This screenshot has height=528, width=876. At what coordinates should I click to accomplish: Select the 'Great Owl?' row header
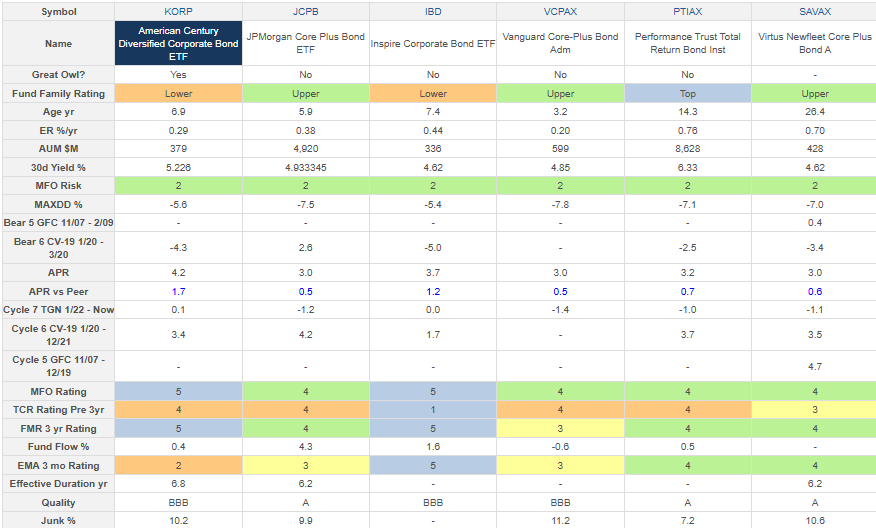coord(58,75)
